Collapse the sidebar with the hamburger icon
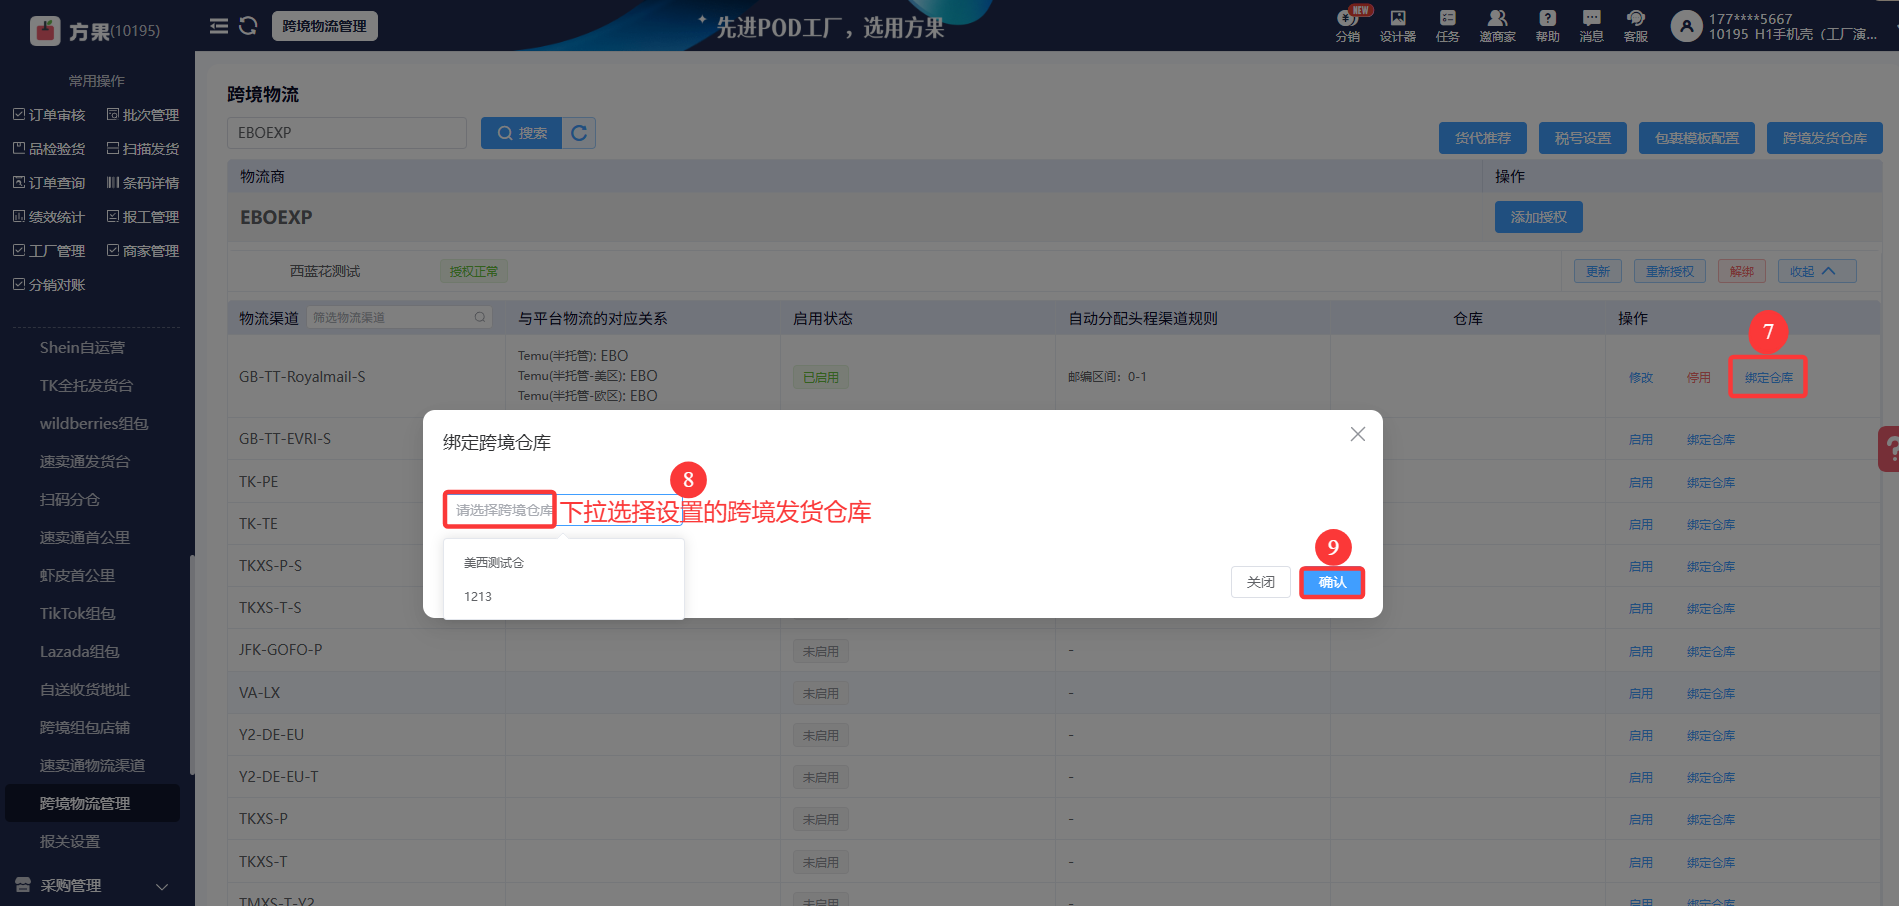Viewport: 1899px width, 906px height. click(x=219, y=26)
